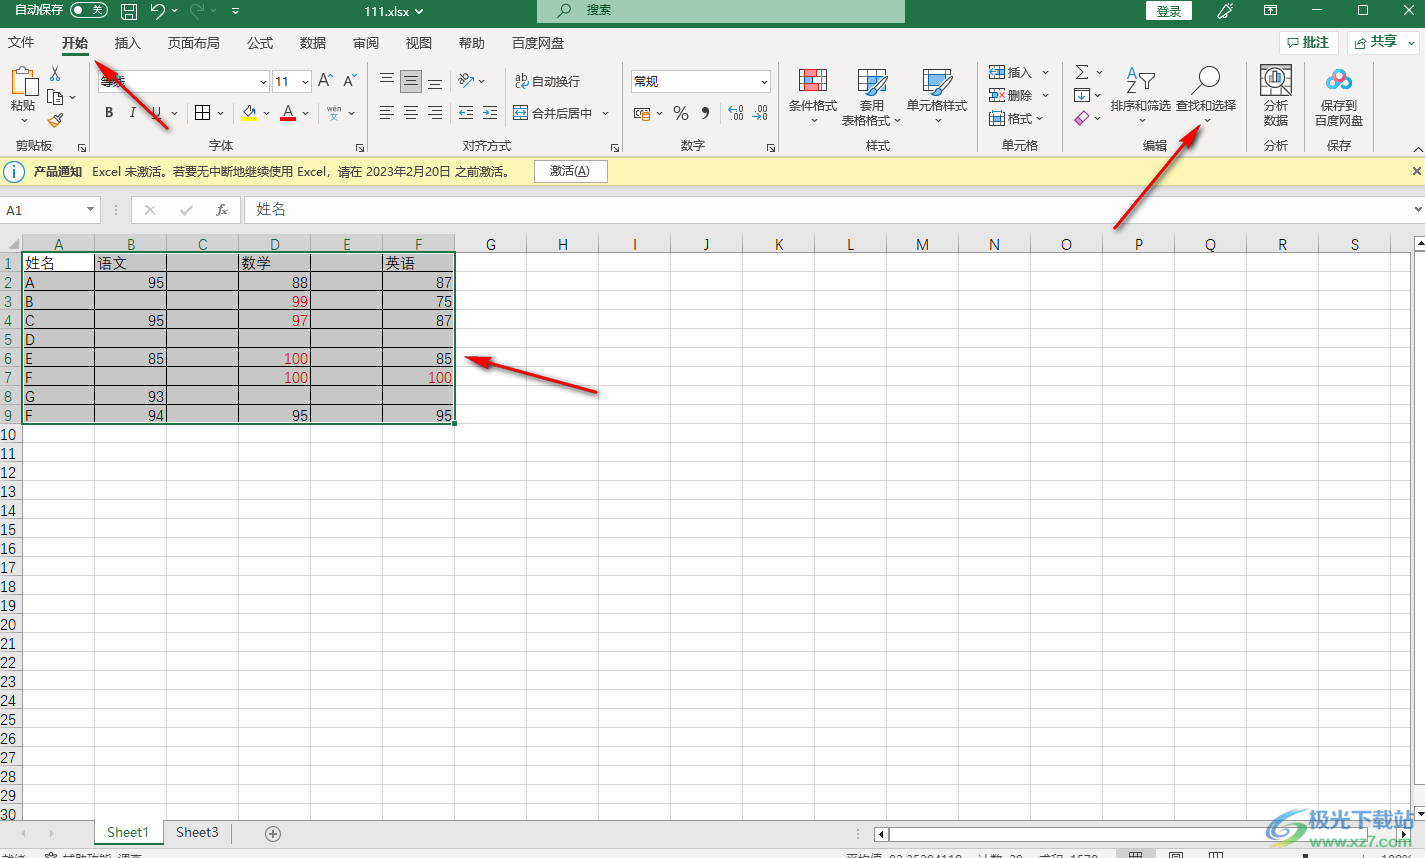Align cell text to the left
The height and width of the screenshot is (858, 1425).
pos(387,113)
